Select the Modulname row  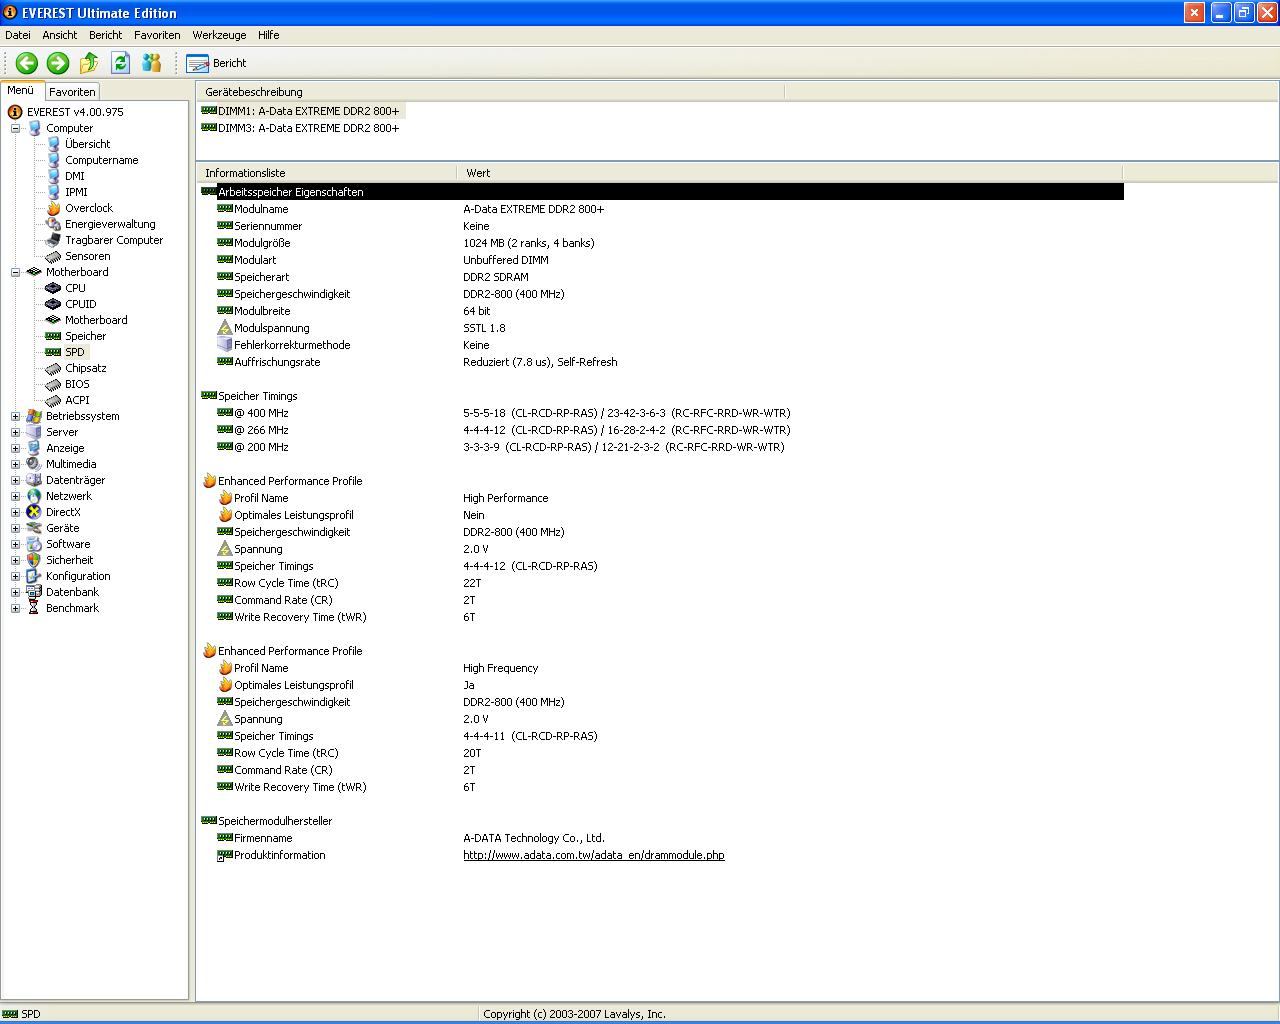(662, 209)
